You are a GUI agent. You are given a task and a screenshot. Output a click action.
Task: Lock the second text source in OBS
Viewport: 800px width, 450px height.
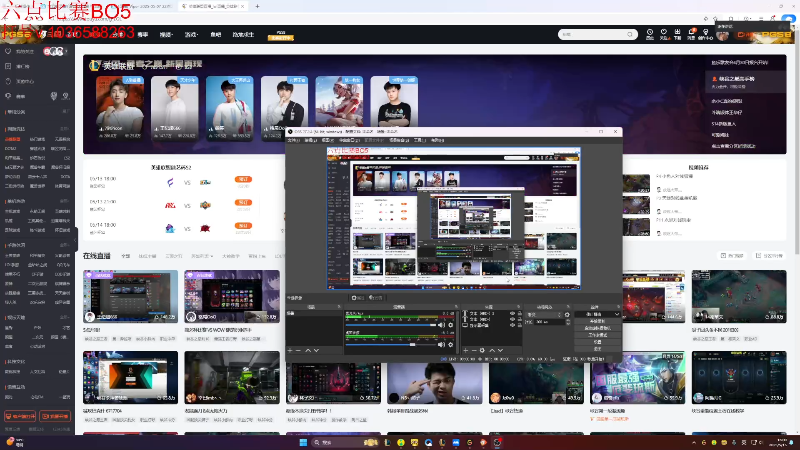(519, 319)
